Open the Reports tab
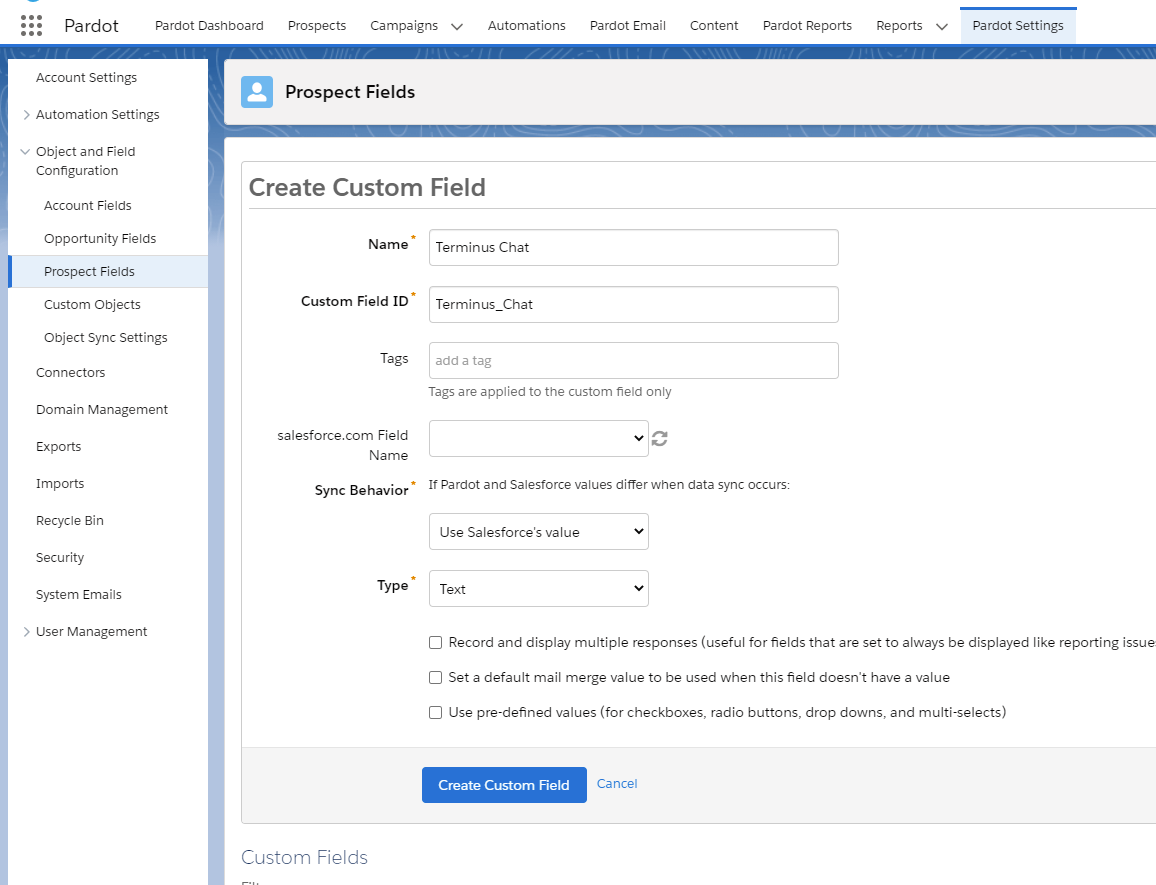Screen dimensions: 1156x885 899,26
